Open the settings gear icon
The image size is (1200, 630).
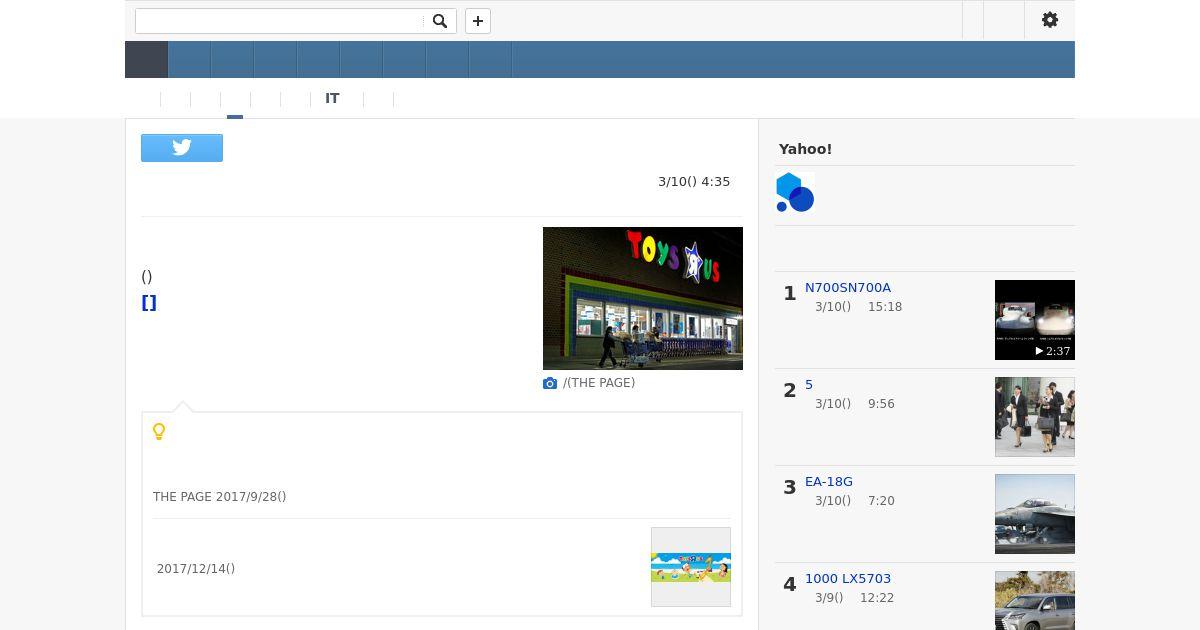(1050, 20)
